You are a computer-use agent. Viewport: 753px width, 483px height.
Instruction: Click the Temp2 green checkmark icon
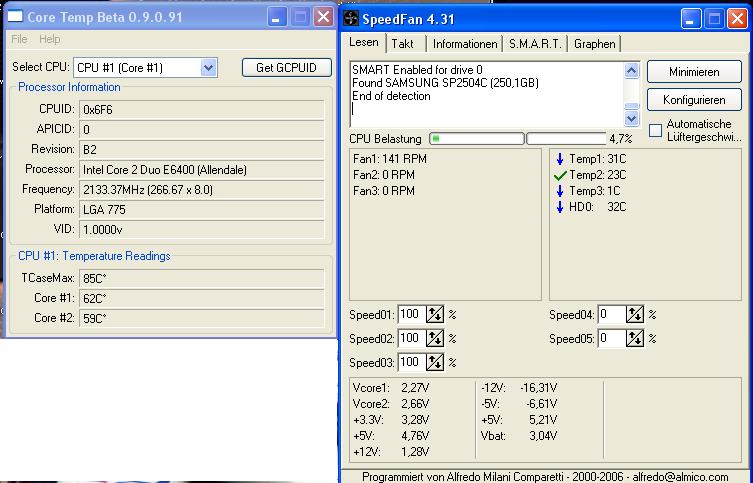tap(560, 176)
